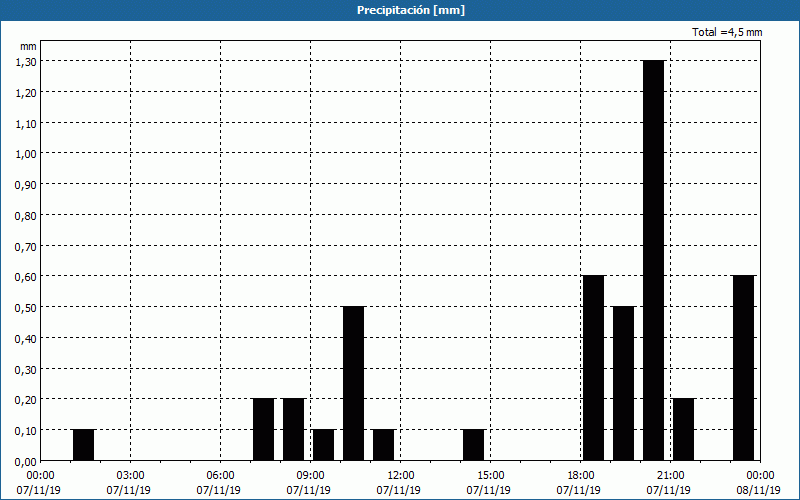Viewport: 800px width, 500px height.
Task: Click the "Precipitación [mm]" chart title
Action: click(x=411, y=10)
